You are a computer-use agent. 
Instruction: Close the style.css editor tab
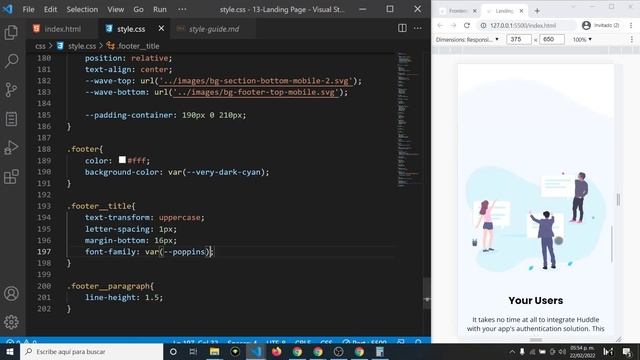click(x=161, y=29)
